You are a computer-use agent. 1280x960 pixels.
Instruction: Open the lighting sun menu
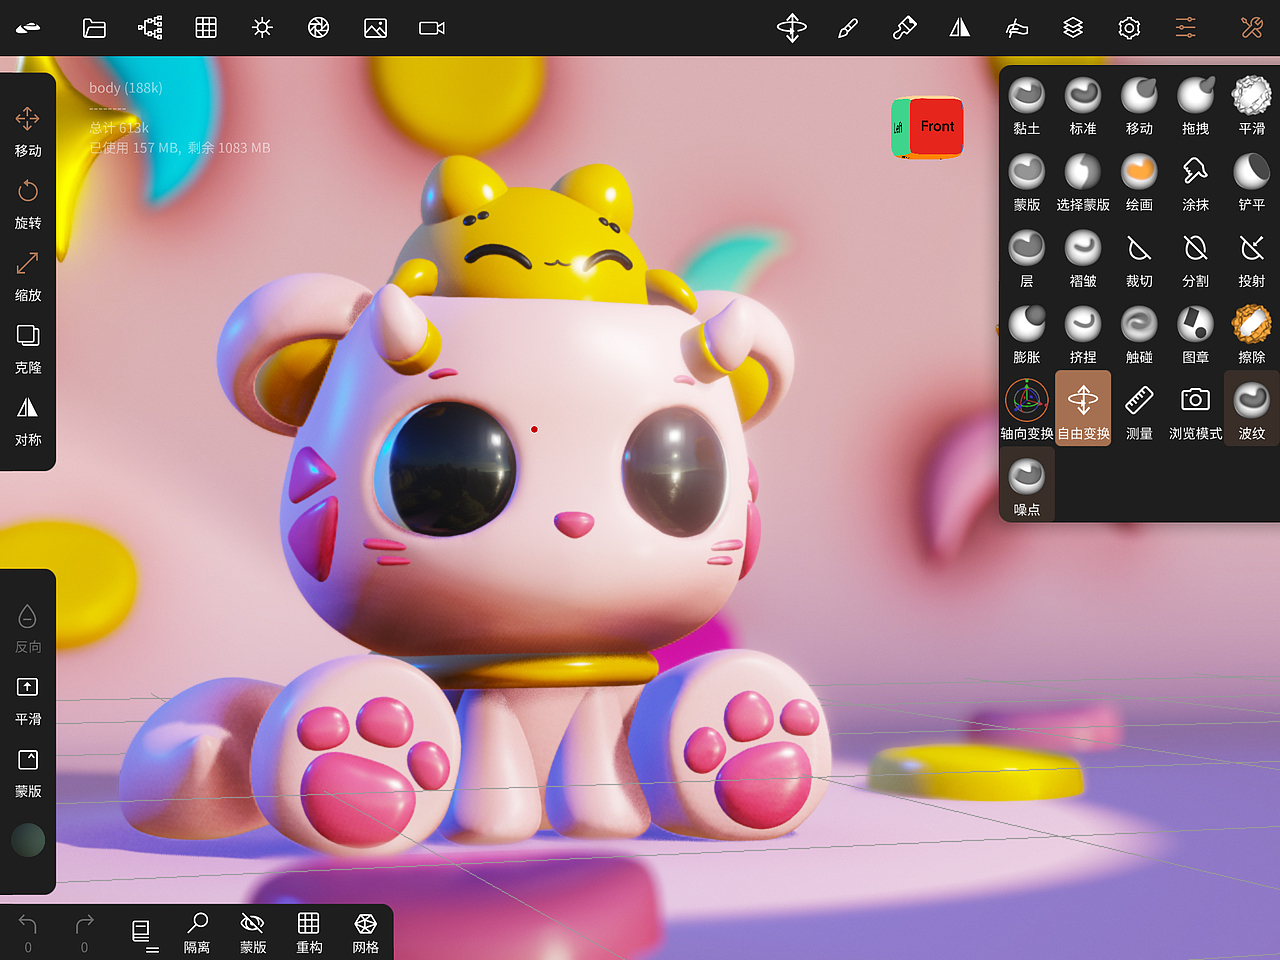click(x=263, y=28)
